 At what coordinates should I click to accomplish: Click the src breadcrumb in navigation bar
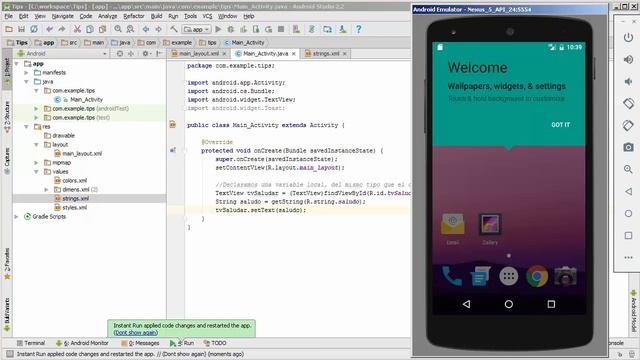[x=69, y=42]
